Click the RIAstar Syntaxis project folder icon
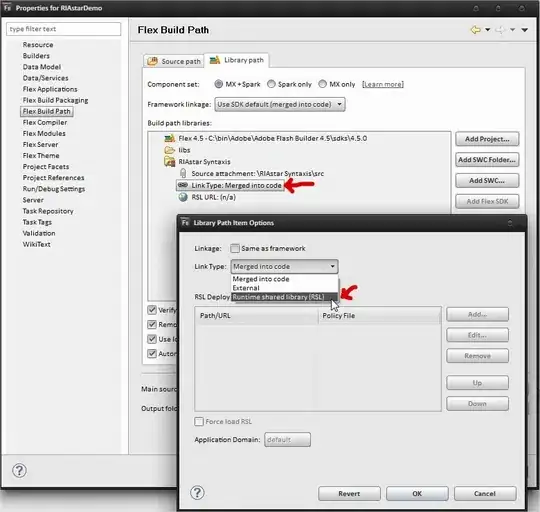Viewport: 540px width, 512px height. (169, 161)
